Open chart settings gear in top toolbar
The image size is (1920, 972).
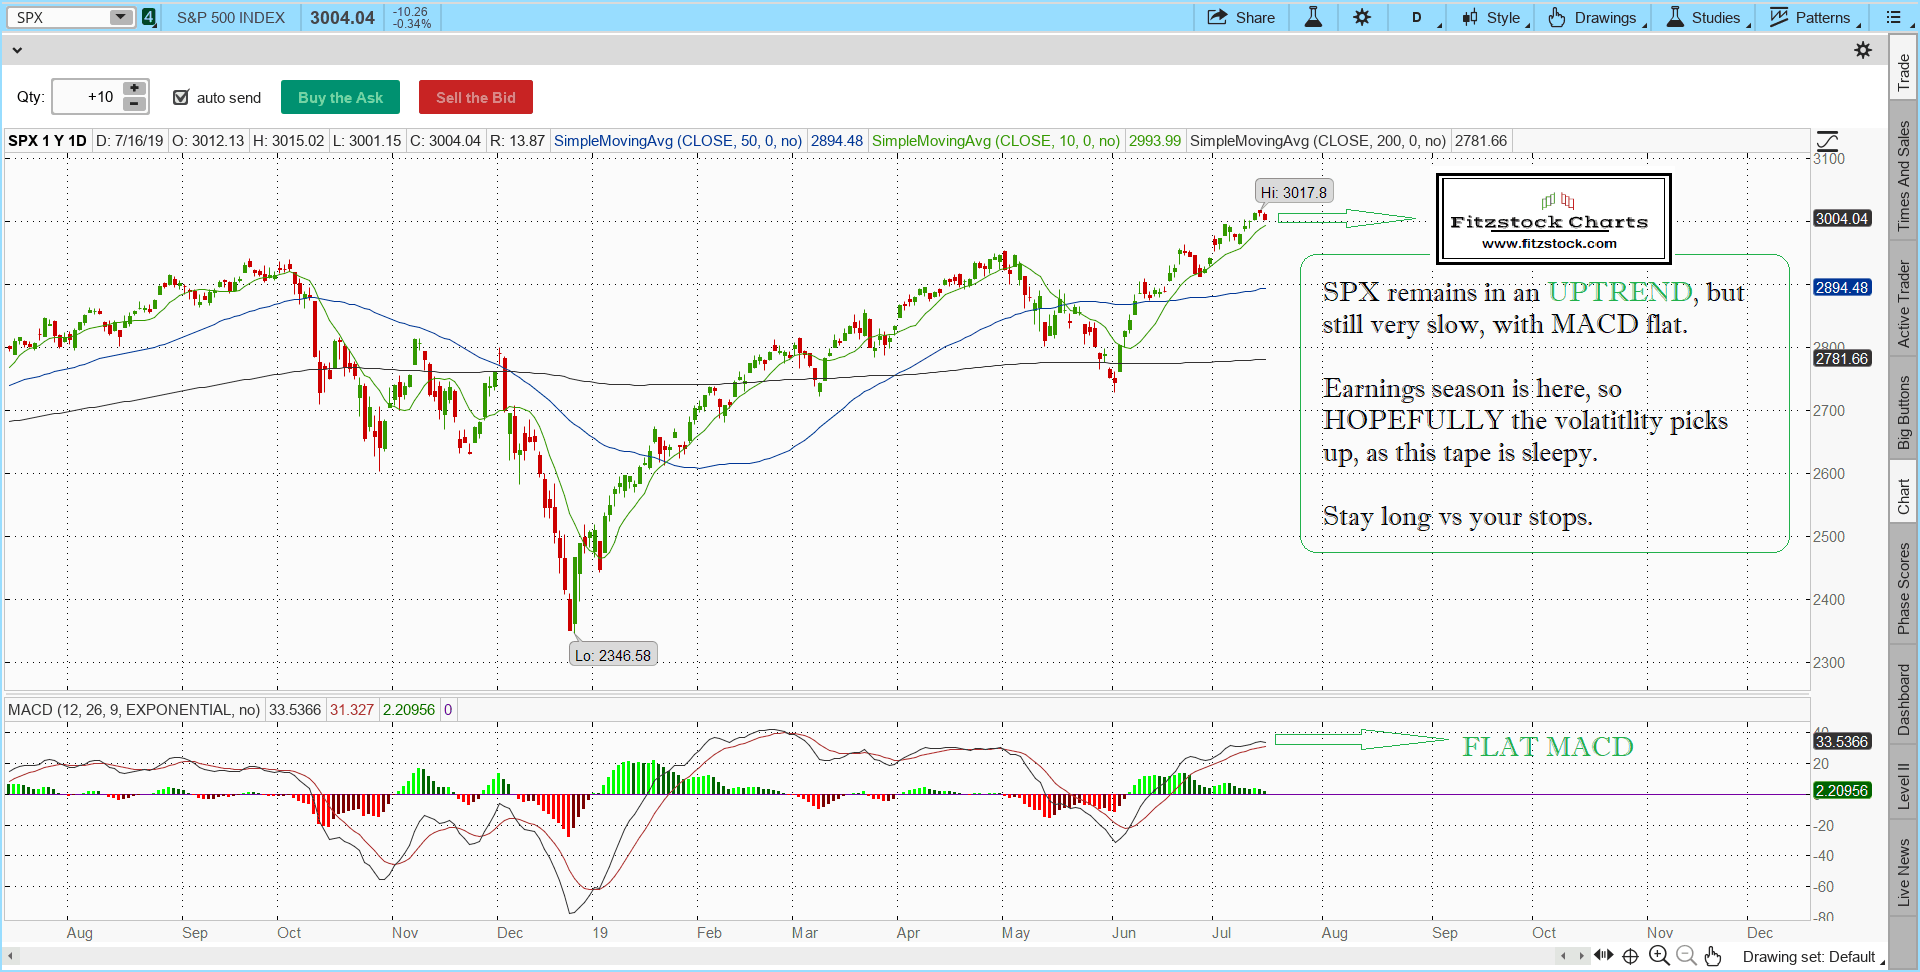click(x=1362, y=17)
